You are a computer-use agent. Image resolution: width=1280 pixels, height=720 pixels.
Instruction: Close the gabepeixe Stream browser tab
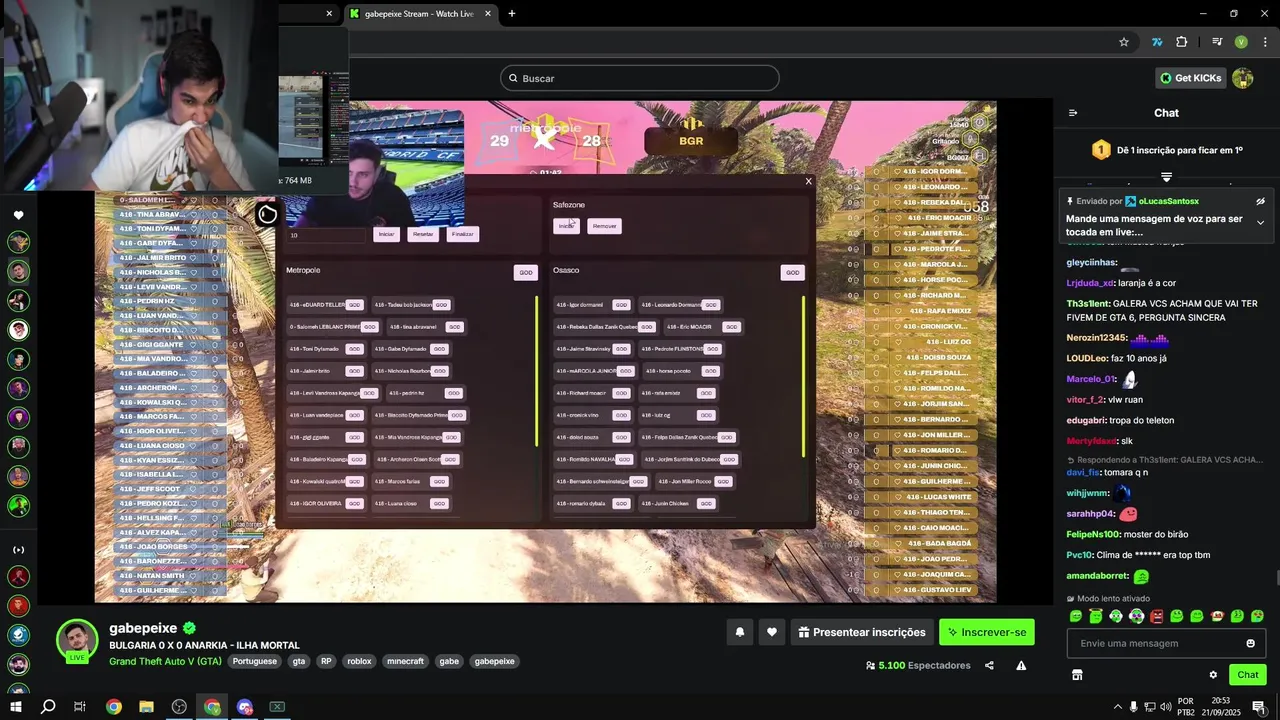[488, 14]
